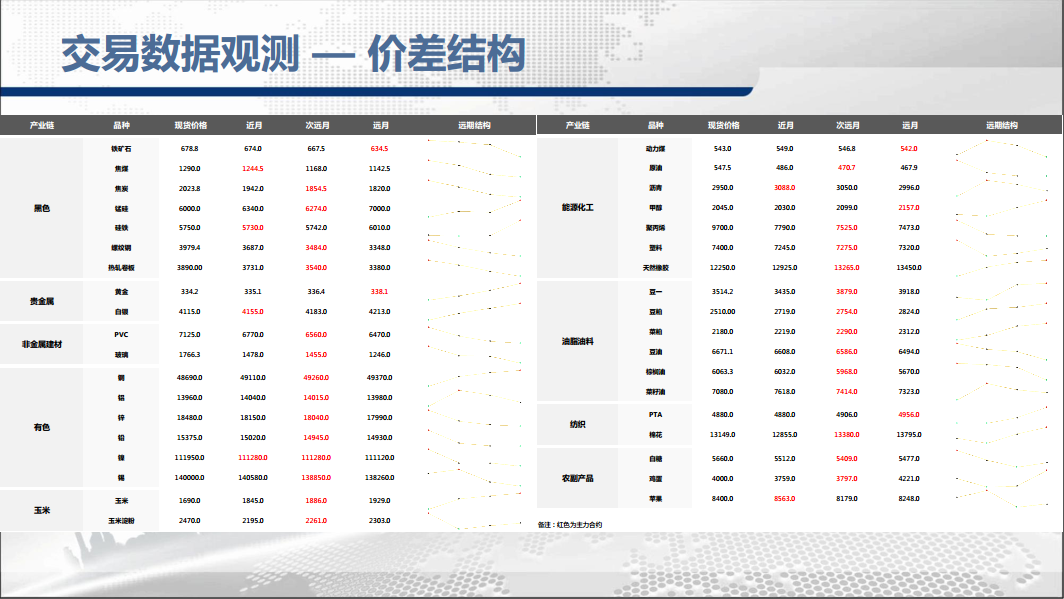Click the 天然橡胶 commodity name
Viewport: 1064px width, 599px height.
pyautogui.click(x=656, y=268)
